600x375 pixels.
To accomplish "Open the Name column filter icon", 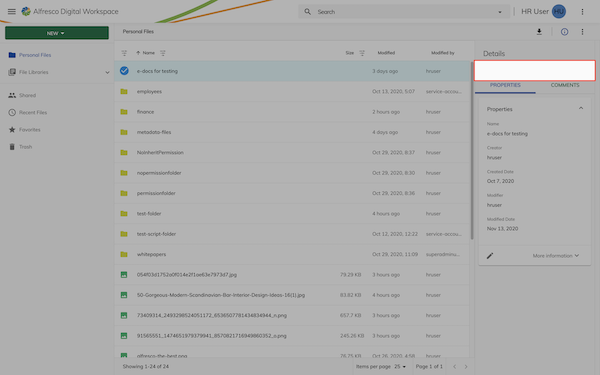I will pyautogui.click(x=163, y=53).
